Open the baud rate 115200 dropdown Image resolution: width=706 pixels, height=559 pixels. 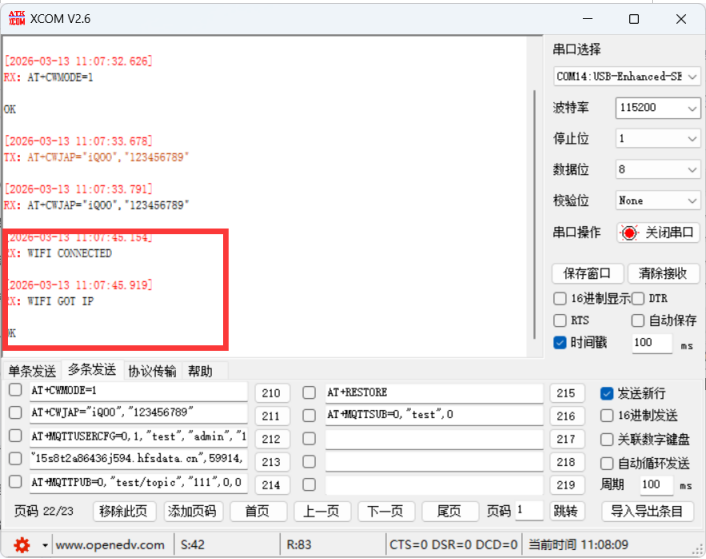[x=658, y=108]
